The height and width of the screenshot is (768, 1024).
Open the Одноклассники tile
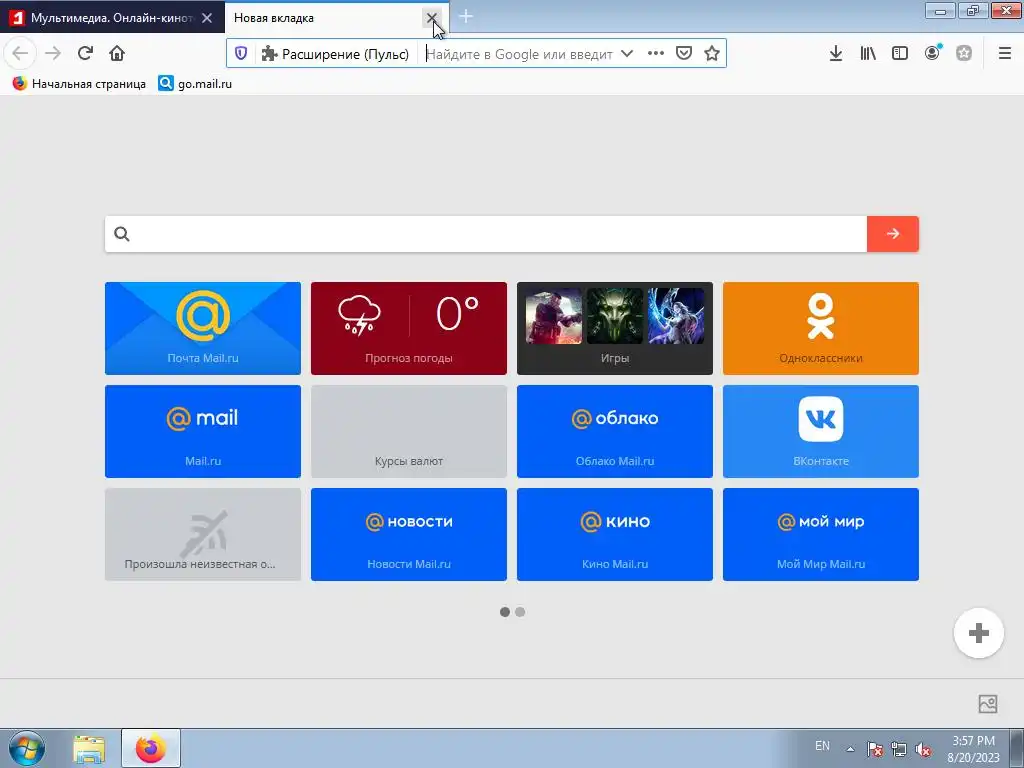(821, 328)
